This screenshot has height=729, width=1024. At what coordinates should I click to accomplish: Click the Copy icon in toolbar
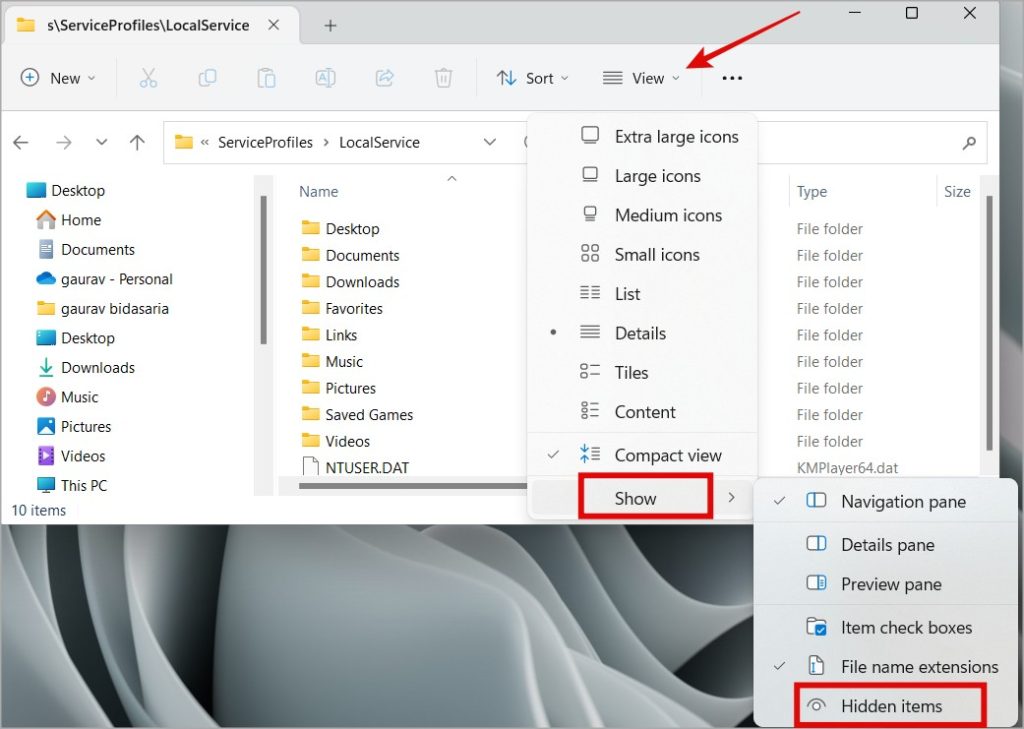(x=207, y=78)
